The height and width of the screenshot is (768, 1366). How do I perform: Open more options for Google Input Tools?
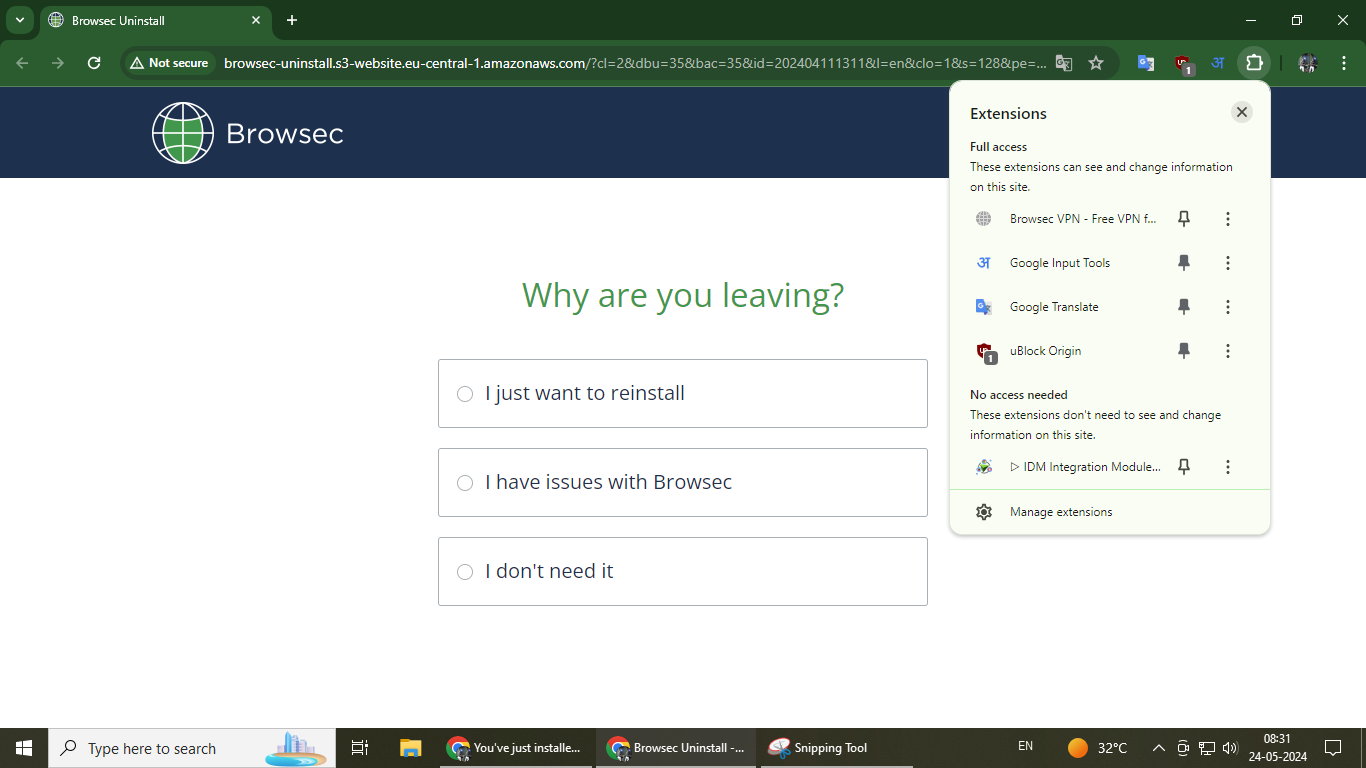point(1228,263)
